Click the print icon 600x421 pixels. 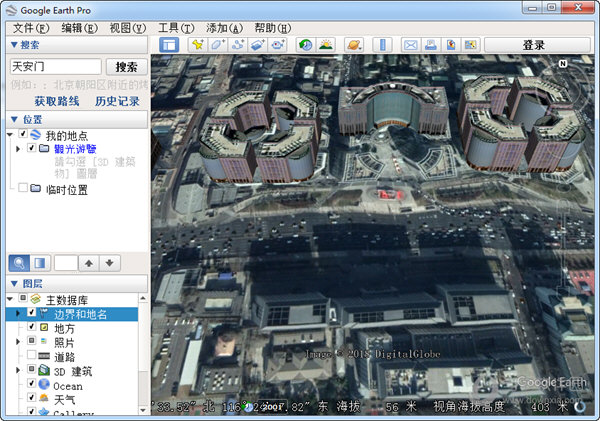[431, 45]
